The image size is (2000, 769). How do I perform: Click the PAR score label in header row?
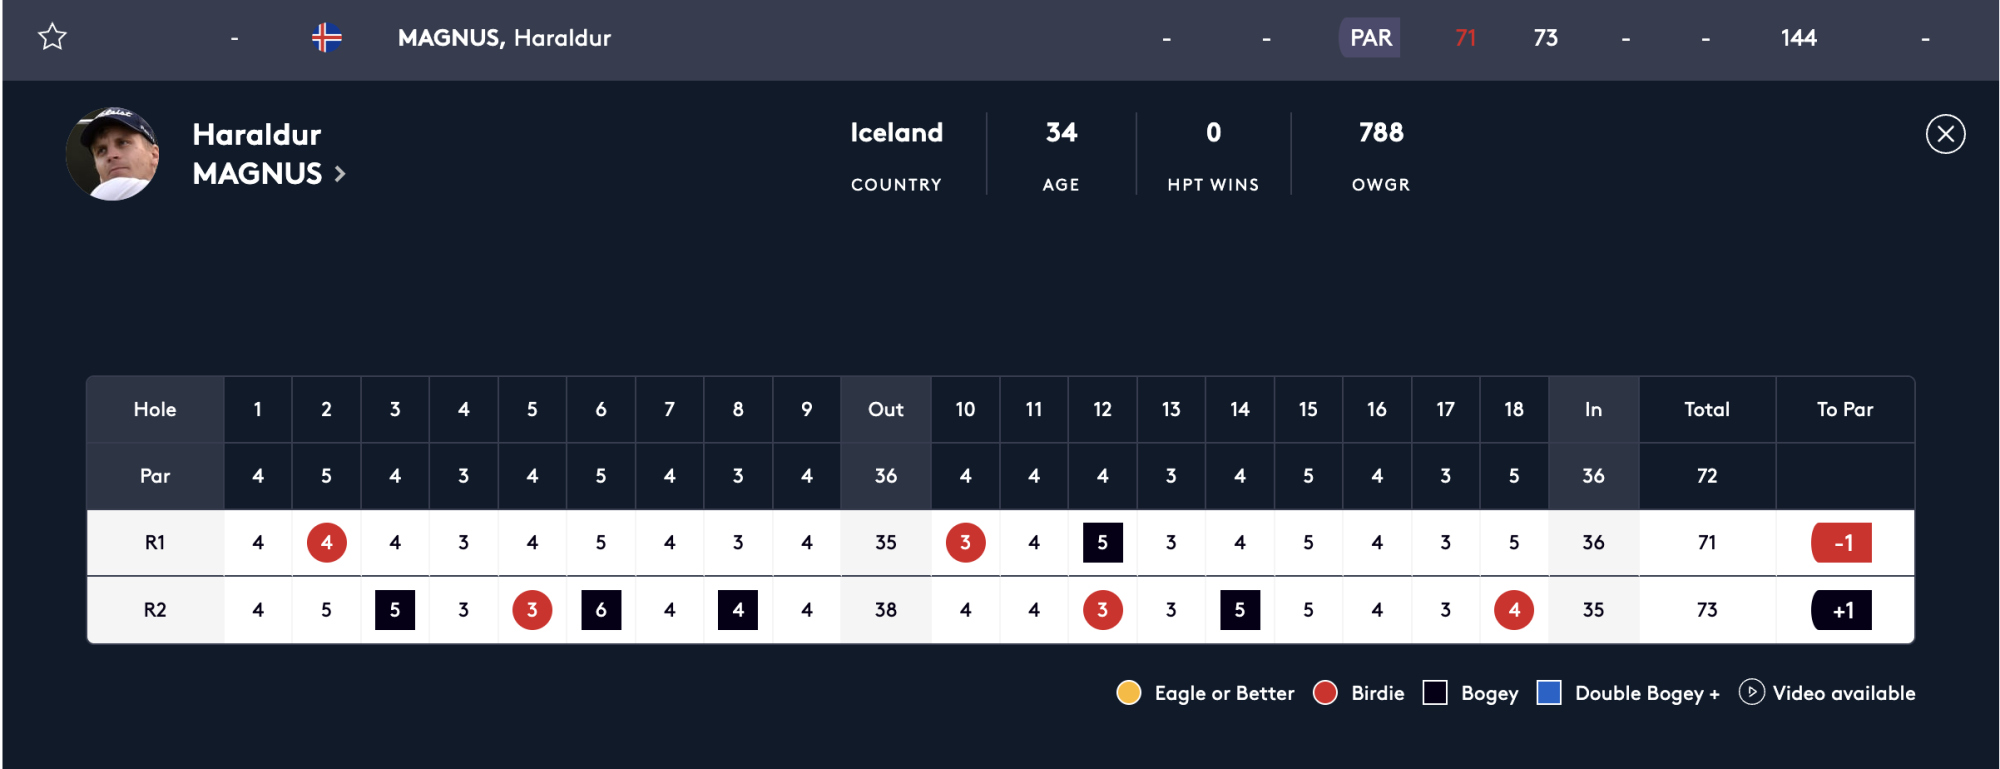[1370, 38]
